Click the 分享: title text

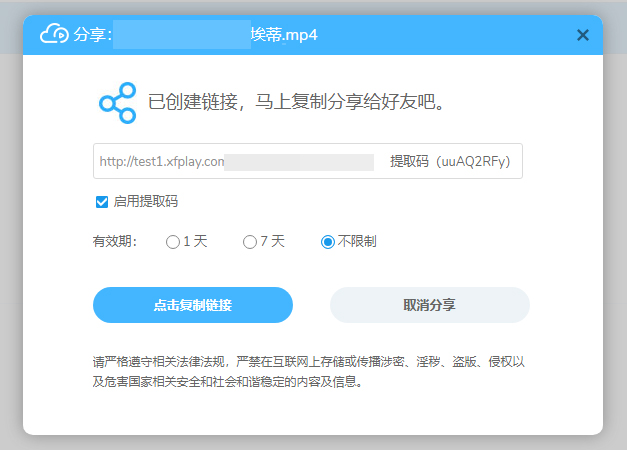(x=92, y=35)
